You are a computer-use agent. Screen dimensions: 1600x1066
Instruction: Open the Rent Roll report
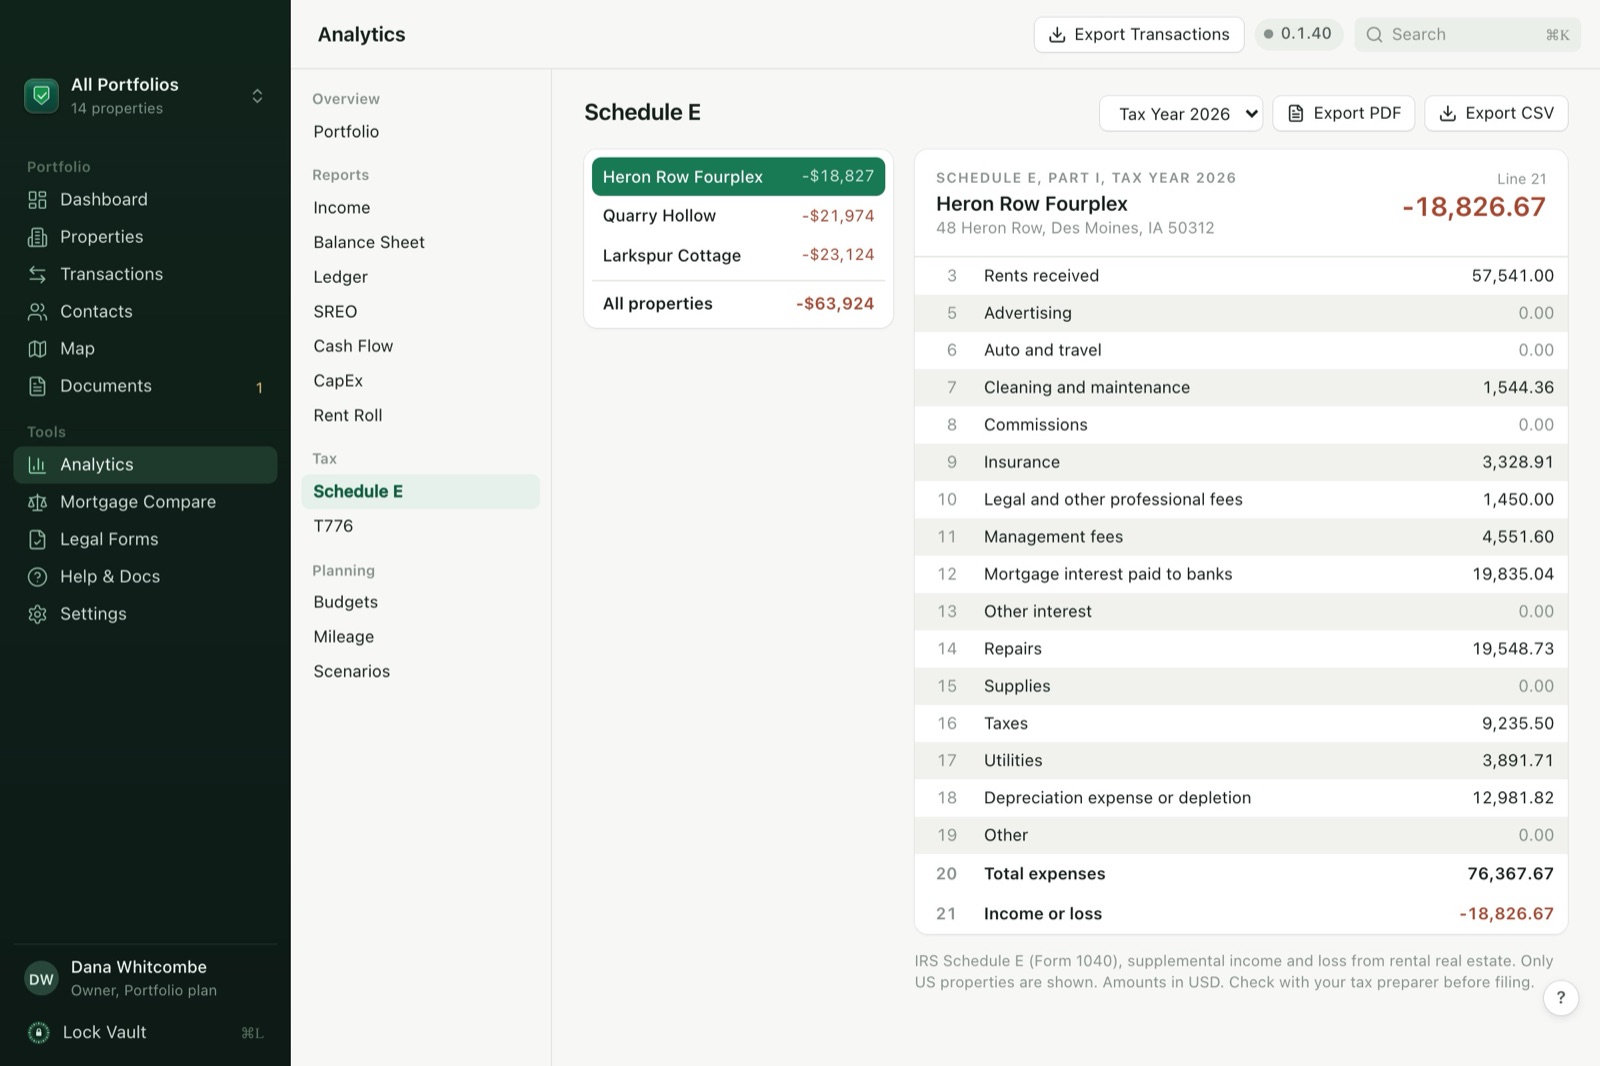[x=420, y=415]
